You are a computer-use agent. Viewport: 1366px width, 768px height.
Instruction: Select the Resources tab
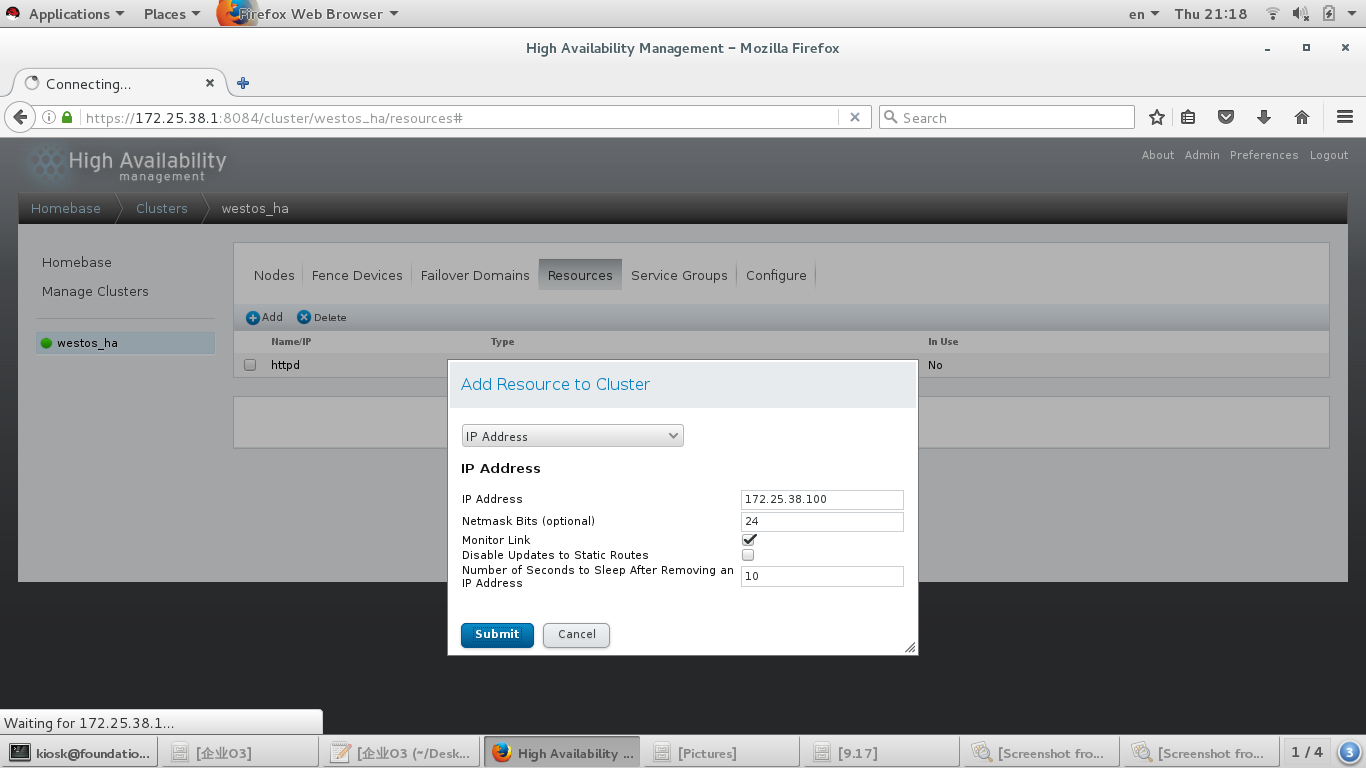[580, 275]
